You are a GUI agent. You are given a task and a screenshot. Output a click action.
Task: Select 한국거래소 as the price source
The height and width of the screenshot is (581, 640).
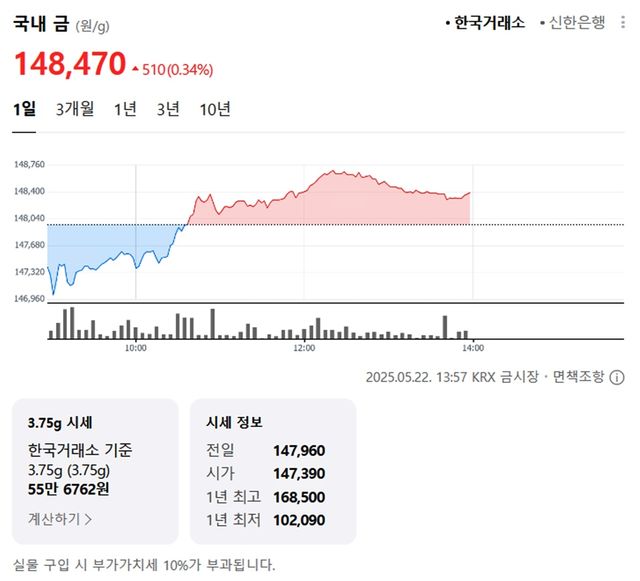489,22
